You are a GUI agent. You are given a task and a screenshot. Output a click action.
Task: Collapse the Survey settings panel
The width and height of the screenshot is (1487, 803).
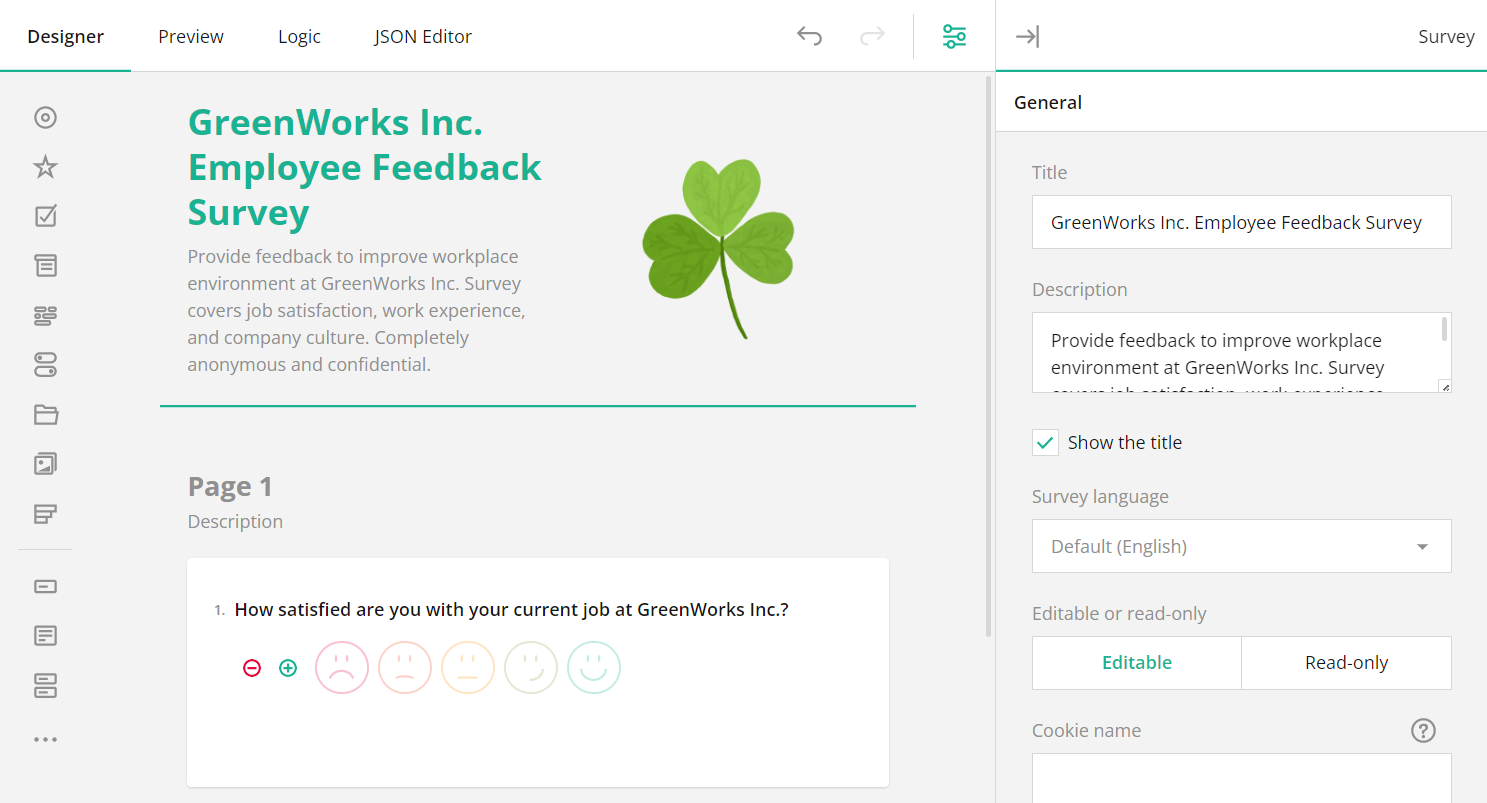tap(1027, 35)
